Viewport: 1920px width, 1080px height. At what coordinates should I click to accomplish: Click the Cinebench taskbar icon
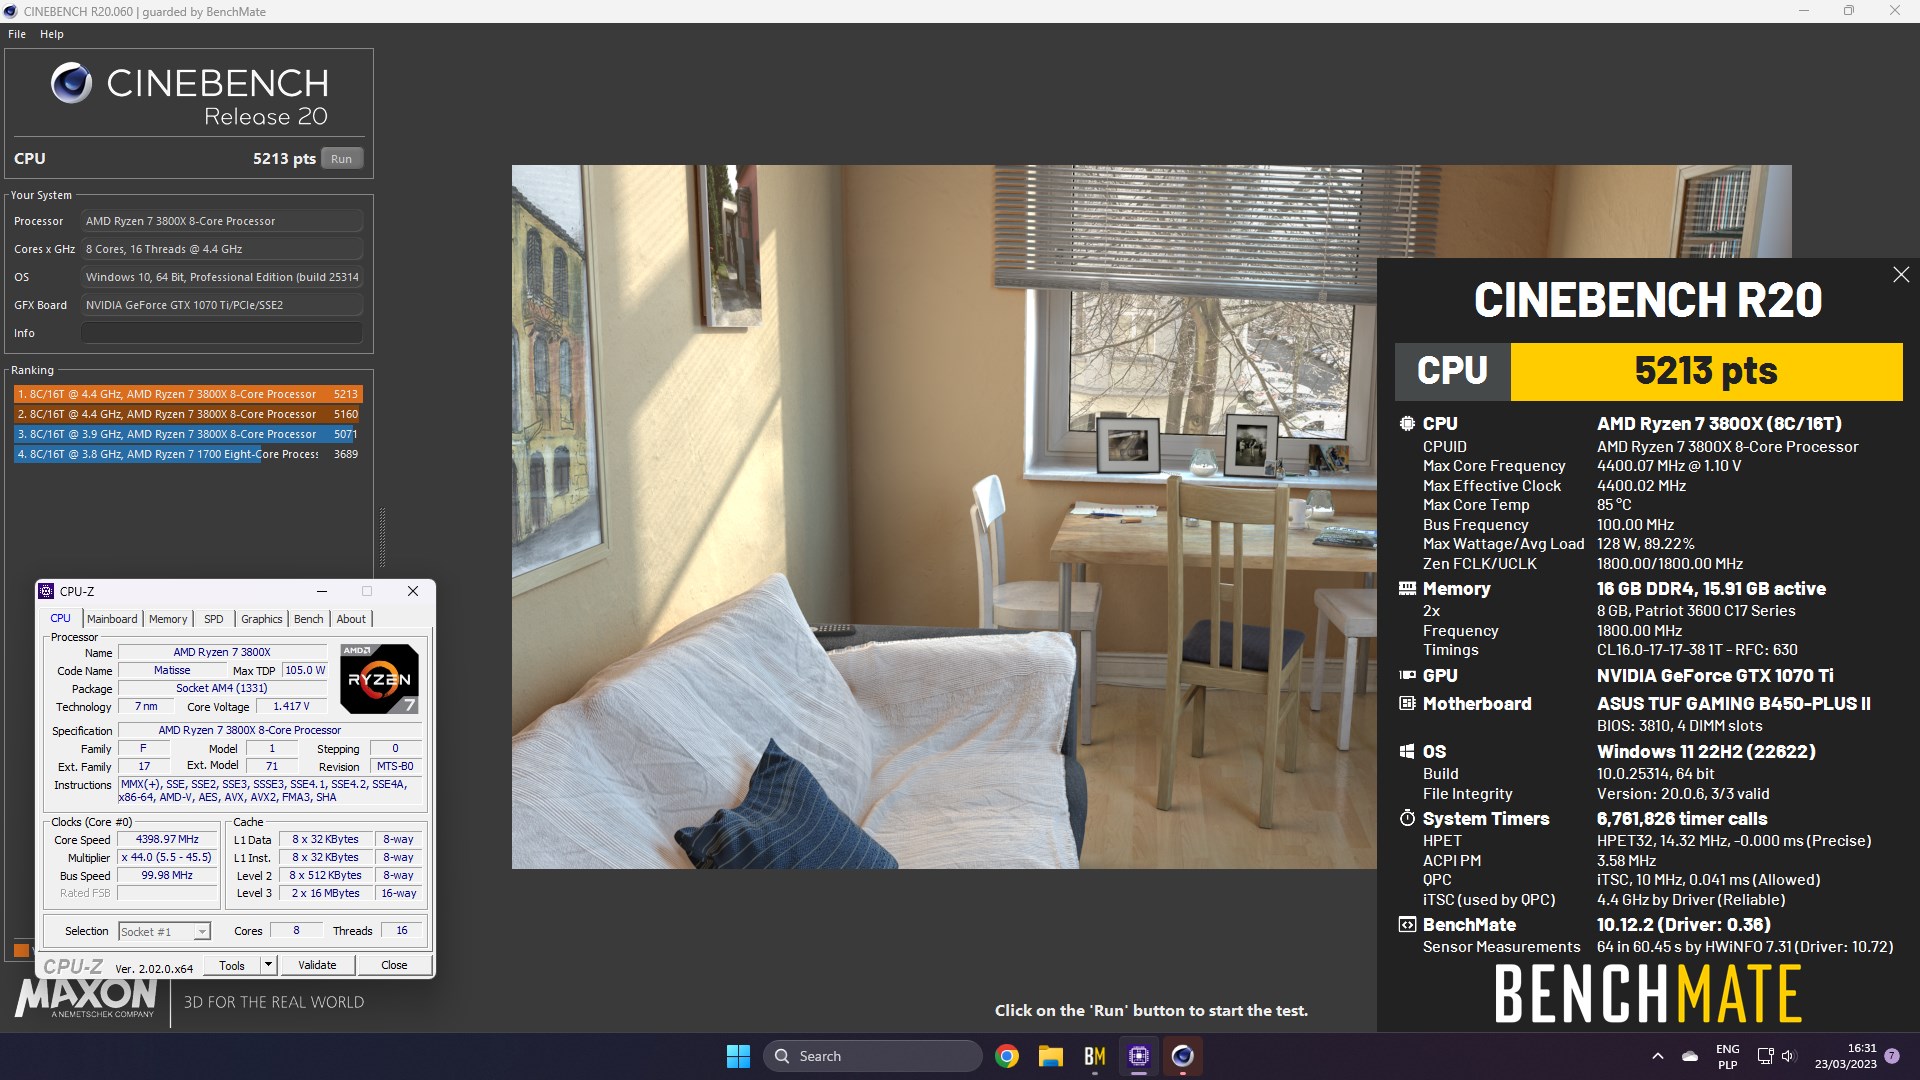coord(1183,1056)
